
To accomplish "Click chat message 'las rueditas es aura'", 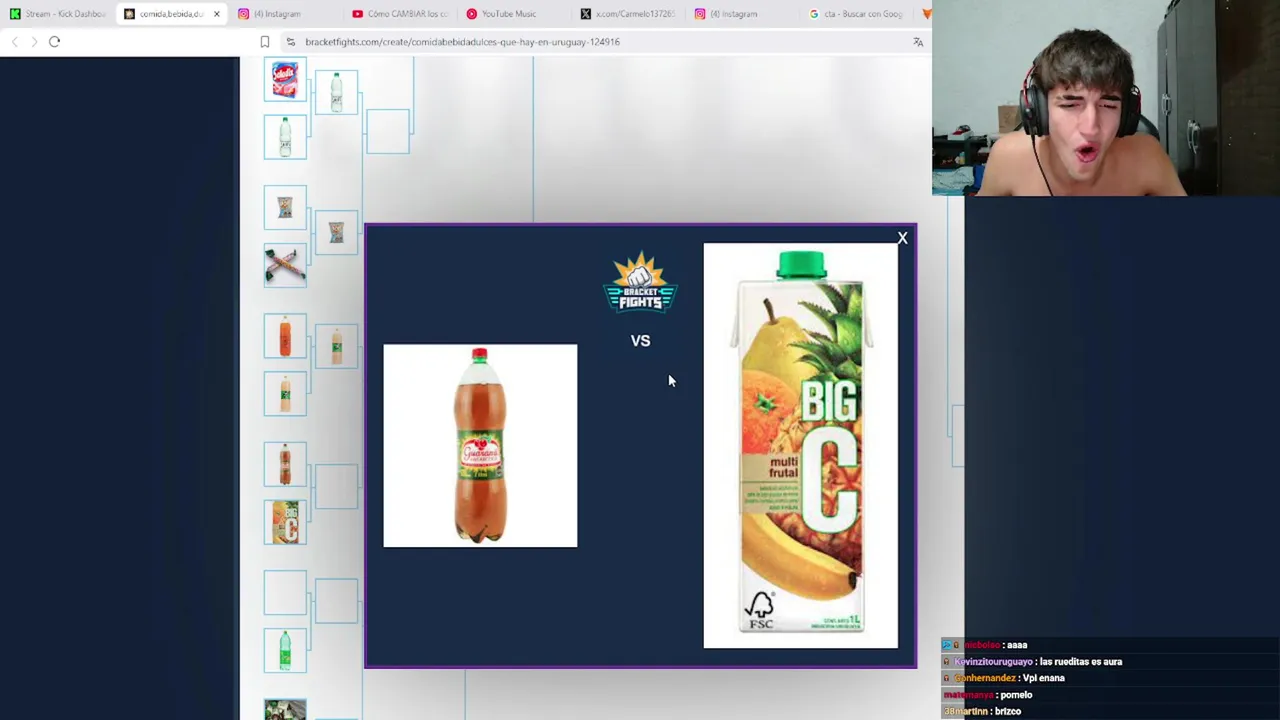I will (1080, 662).
